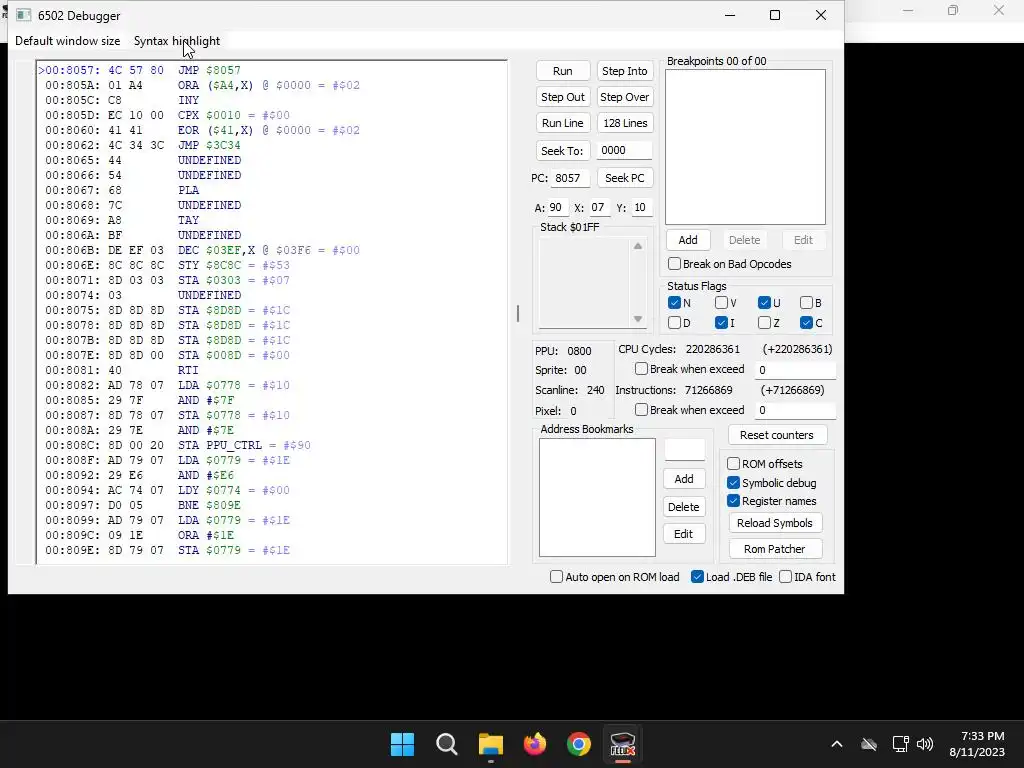The image size is (1024, 768).
Task: Click Seek To button
Action: click(562, 151)
